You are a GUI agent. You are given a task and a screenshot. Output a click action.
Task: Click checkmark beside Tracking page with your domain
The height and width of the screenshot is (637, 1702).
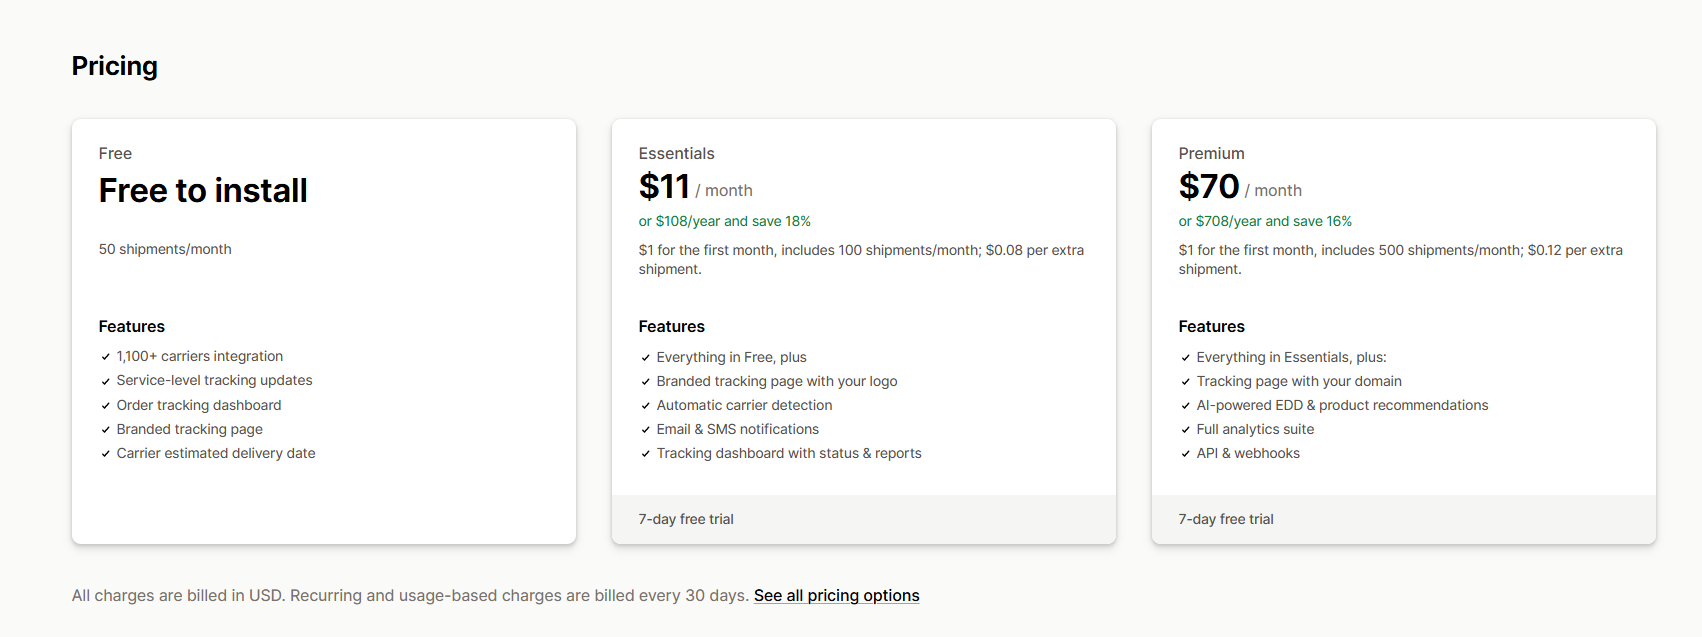point(1185,382)
